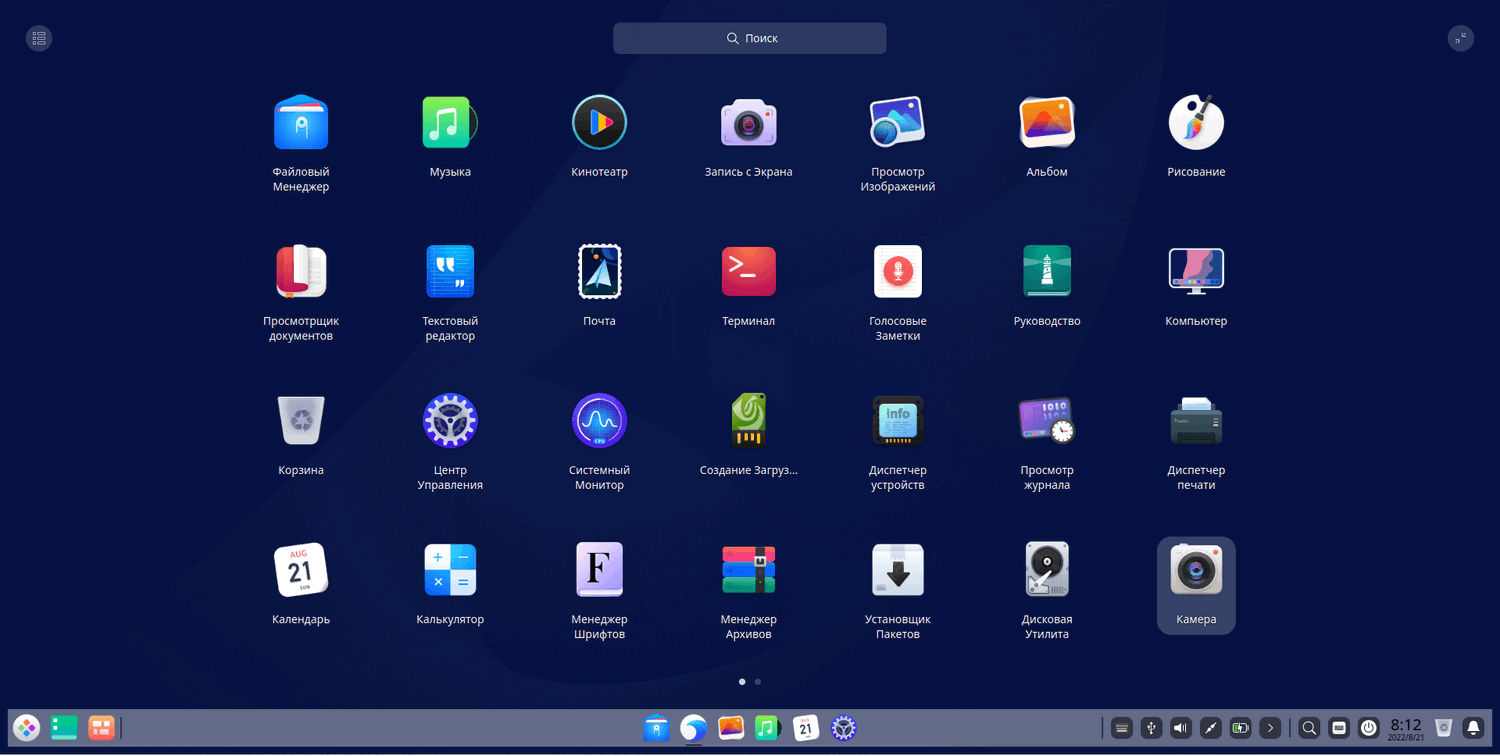Screen dimensions: 1500x756
Task: Click the power button in the dock
Action: pyautogui.click(x=1369, y=728)
